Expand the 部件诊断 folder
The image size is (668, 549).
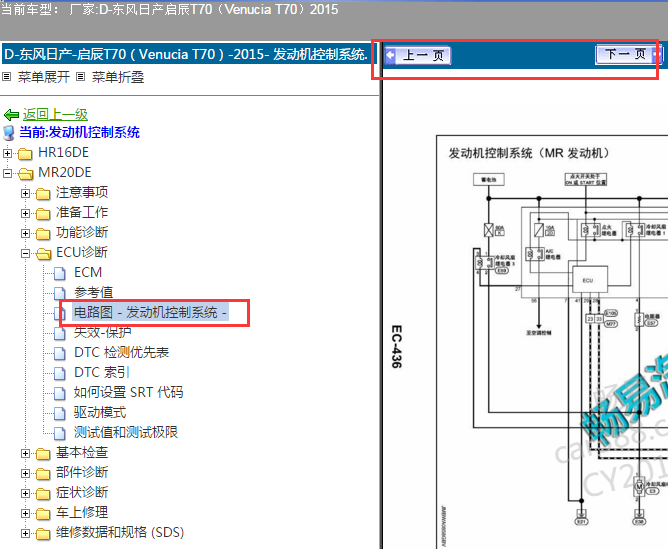[26, 474]
